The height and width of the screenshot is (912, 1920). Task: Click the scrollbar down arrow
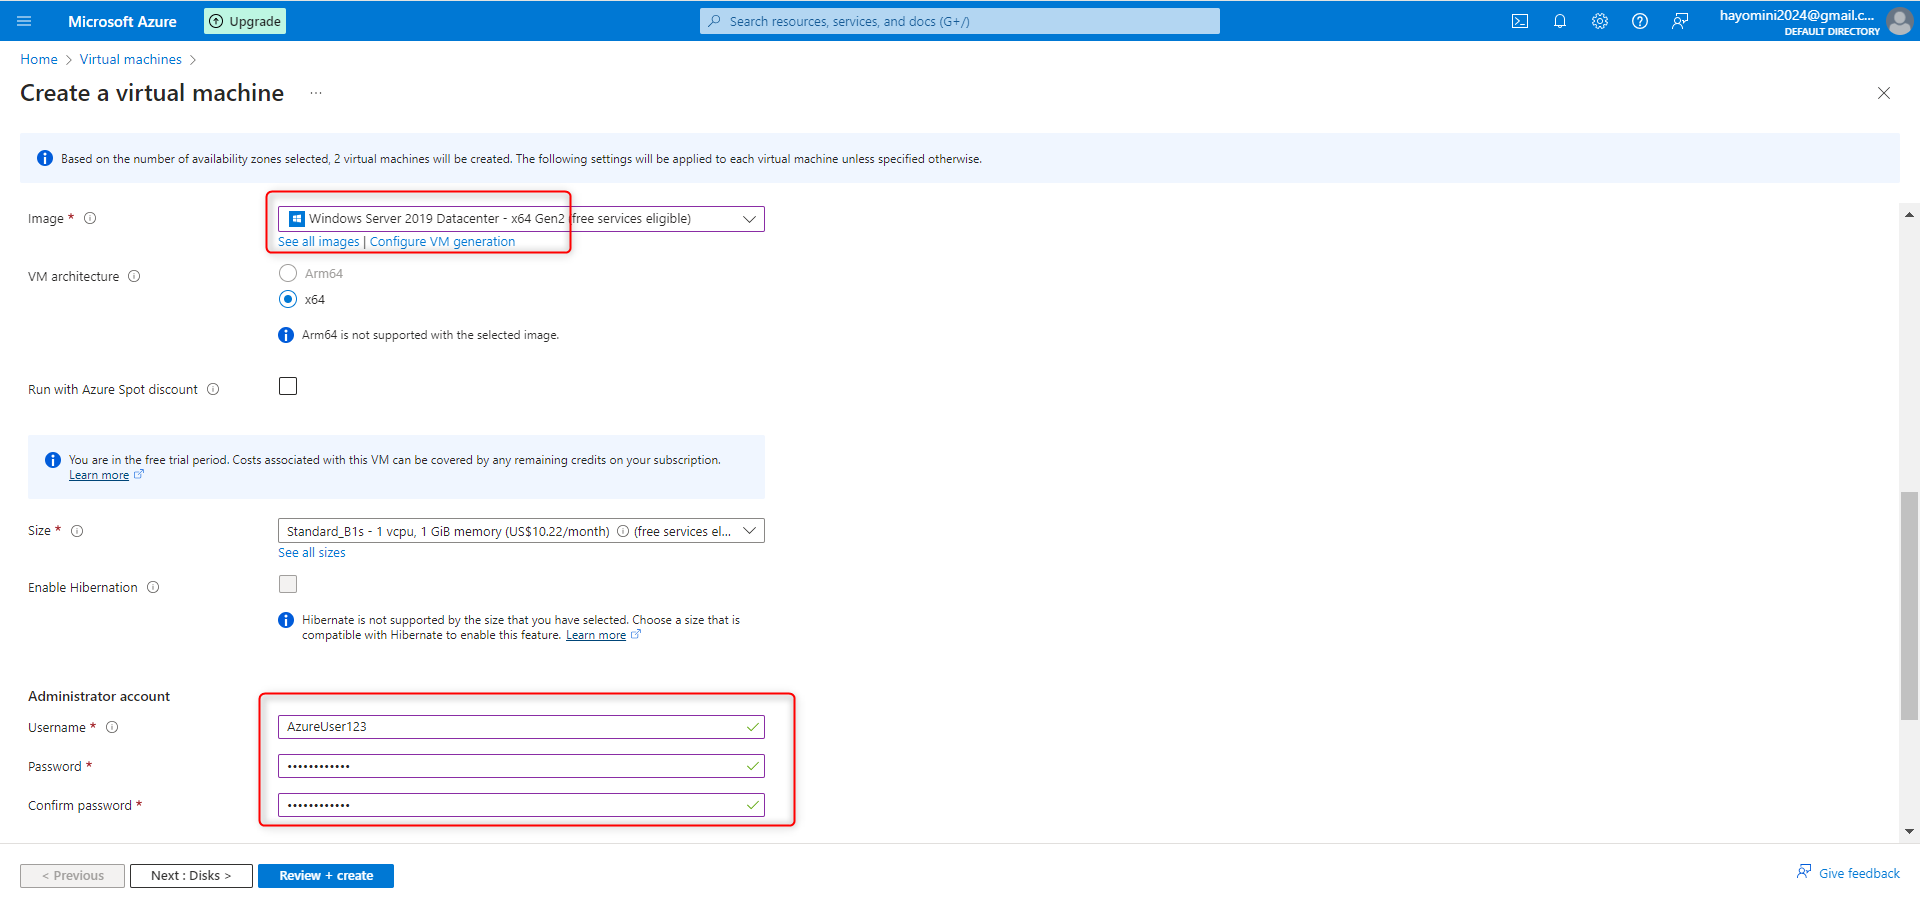click(x=1910, y=831)
